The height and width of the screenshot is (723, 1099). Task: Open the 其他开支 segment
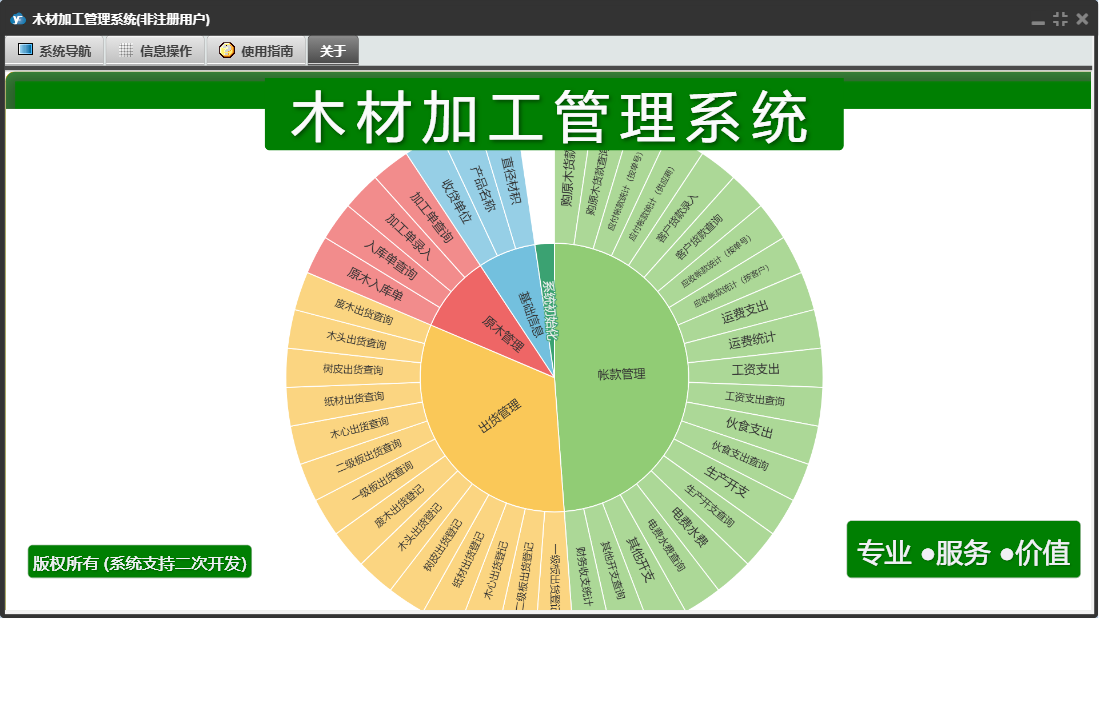(639, 559)
